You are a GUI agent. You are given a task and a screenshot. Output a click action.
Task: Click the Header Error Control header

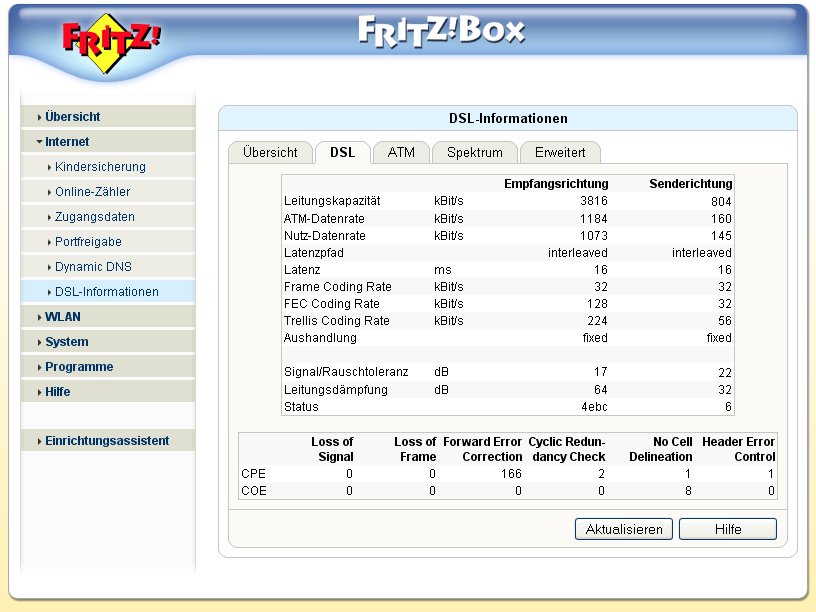point(738,449)
